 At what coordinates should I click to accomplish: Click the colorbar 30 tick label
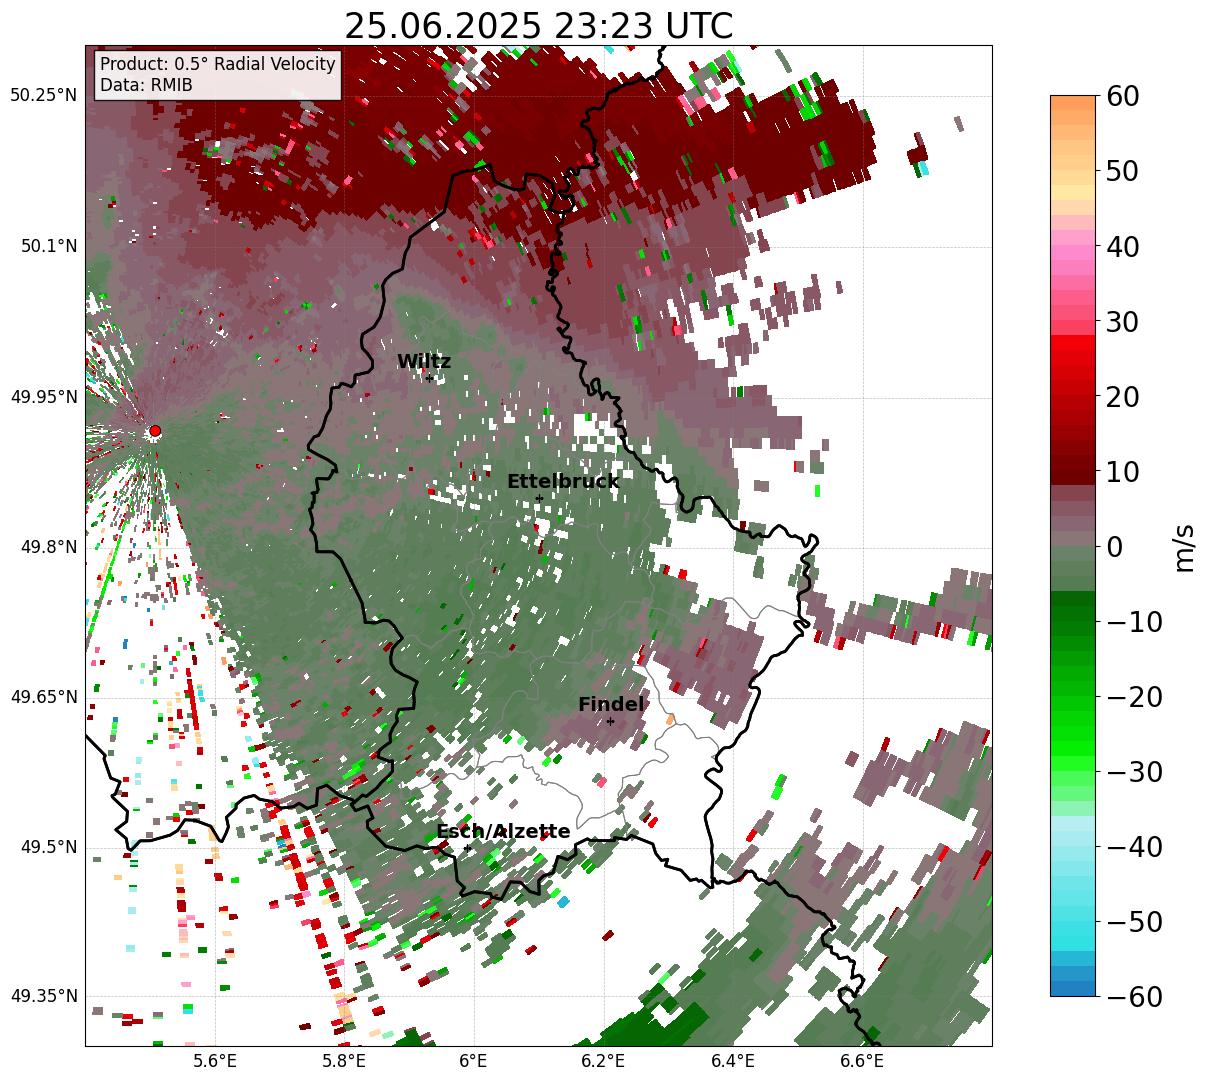point(1121,322)
